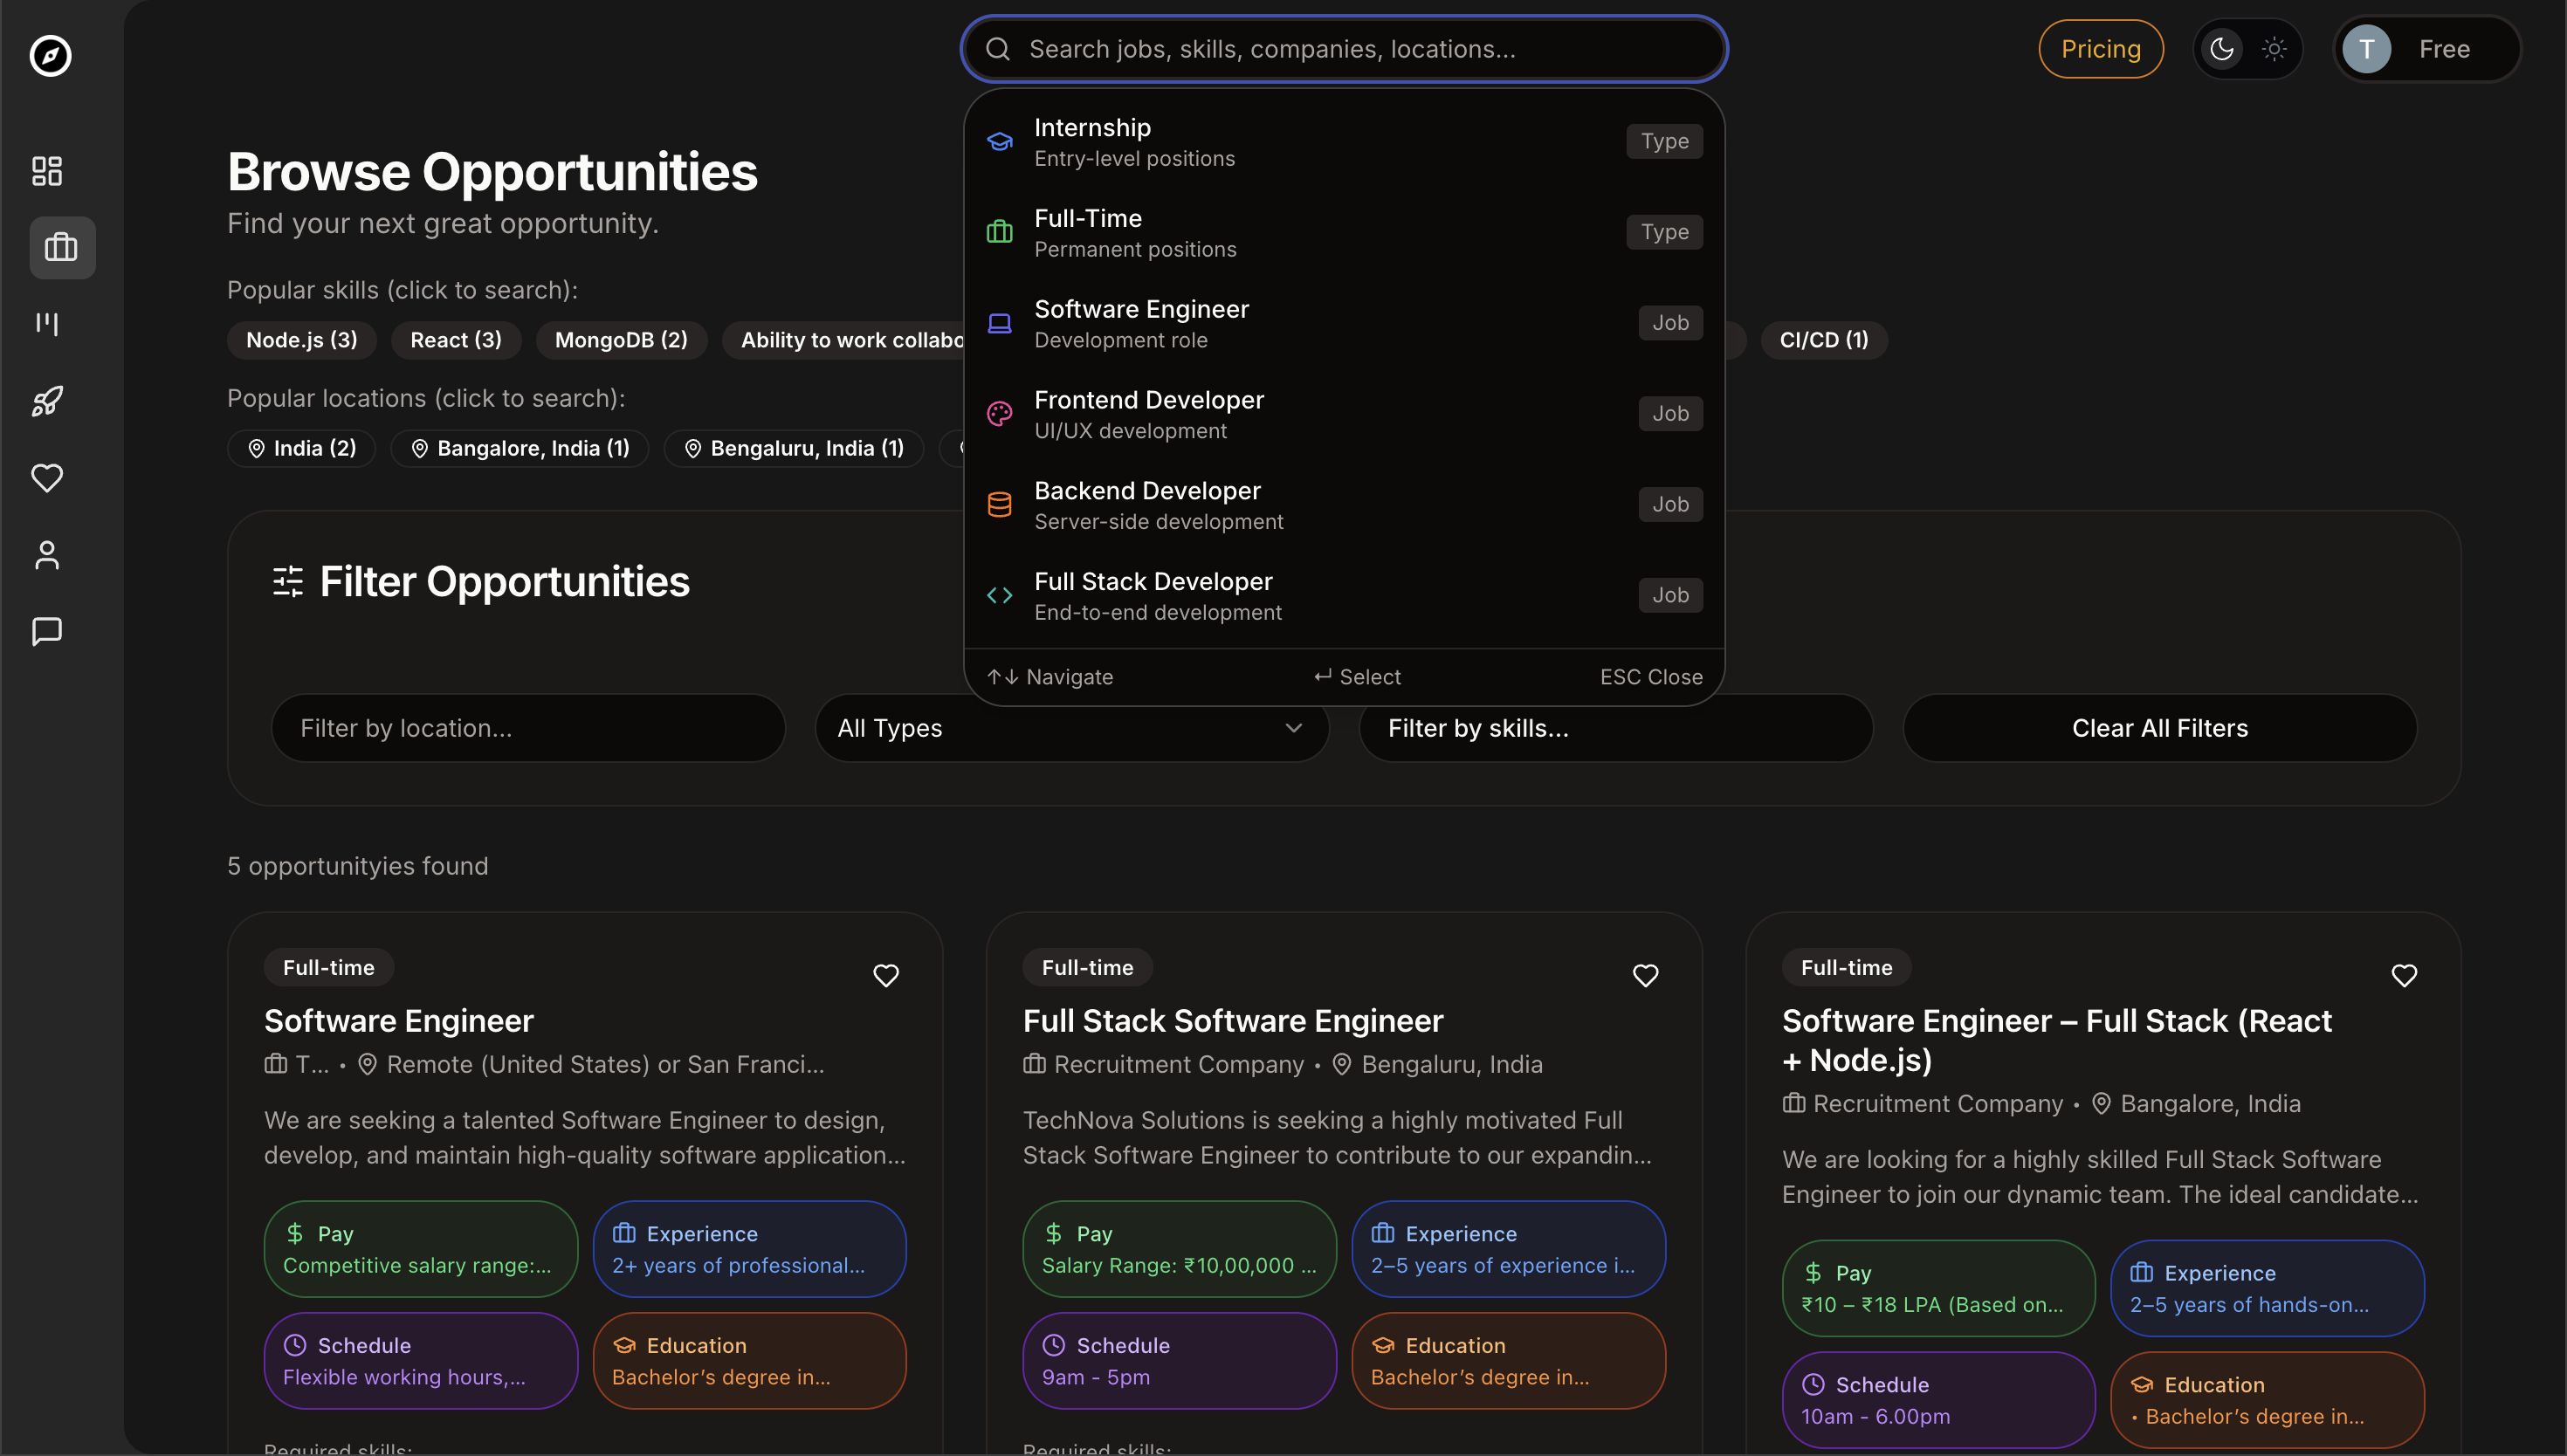This screenshot has height=1456, width=2567.
Task: Open the dashboard grid icon in sidebar
Action: click(x=47, y=171)
